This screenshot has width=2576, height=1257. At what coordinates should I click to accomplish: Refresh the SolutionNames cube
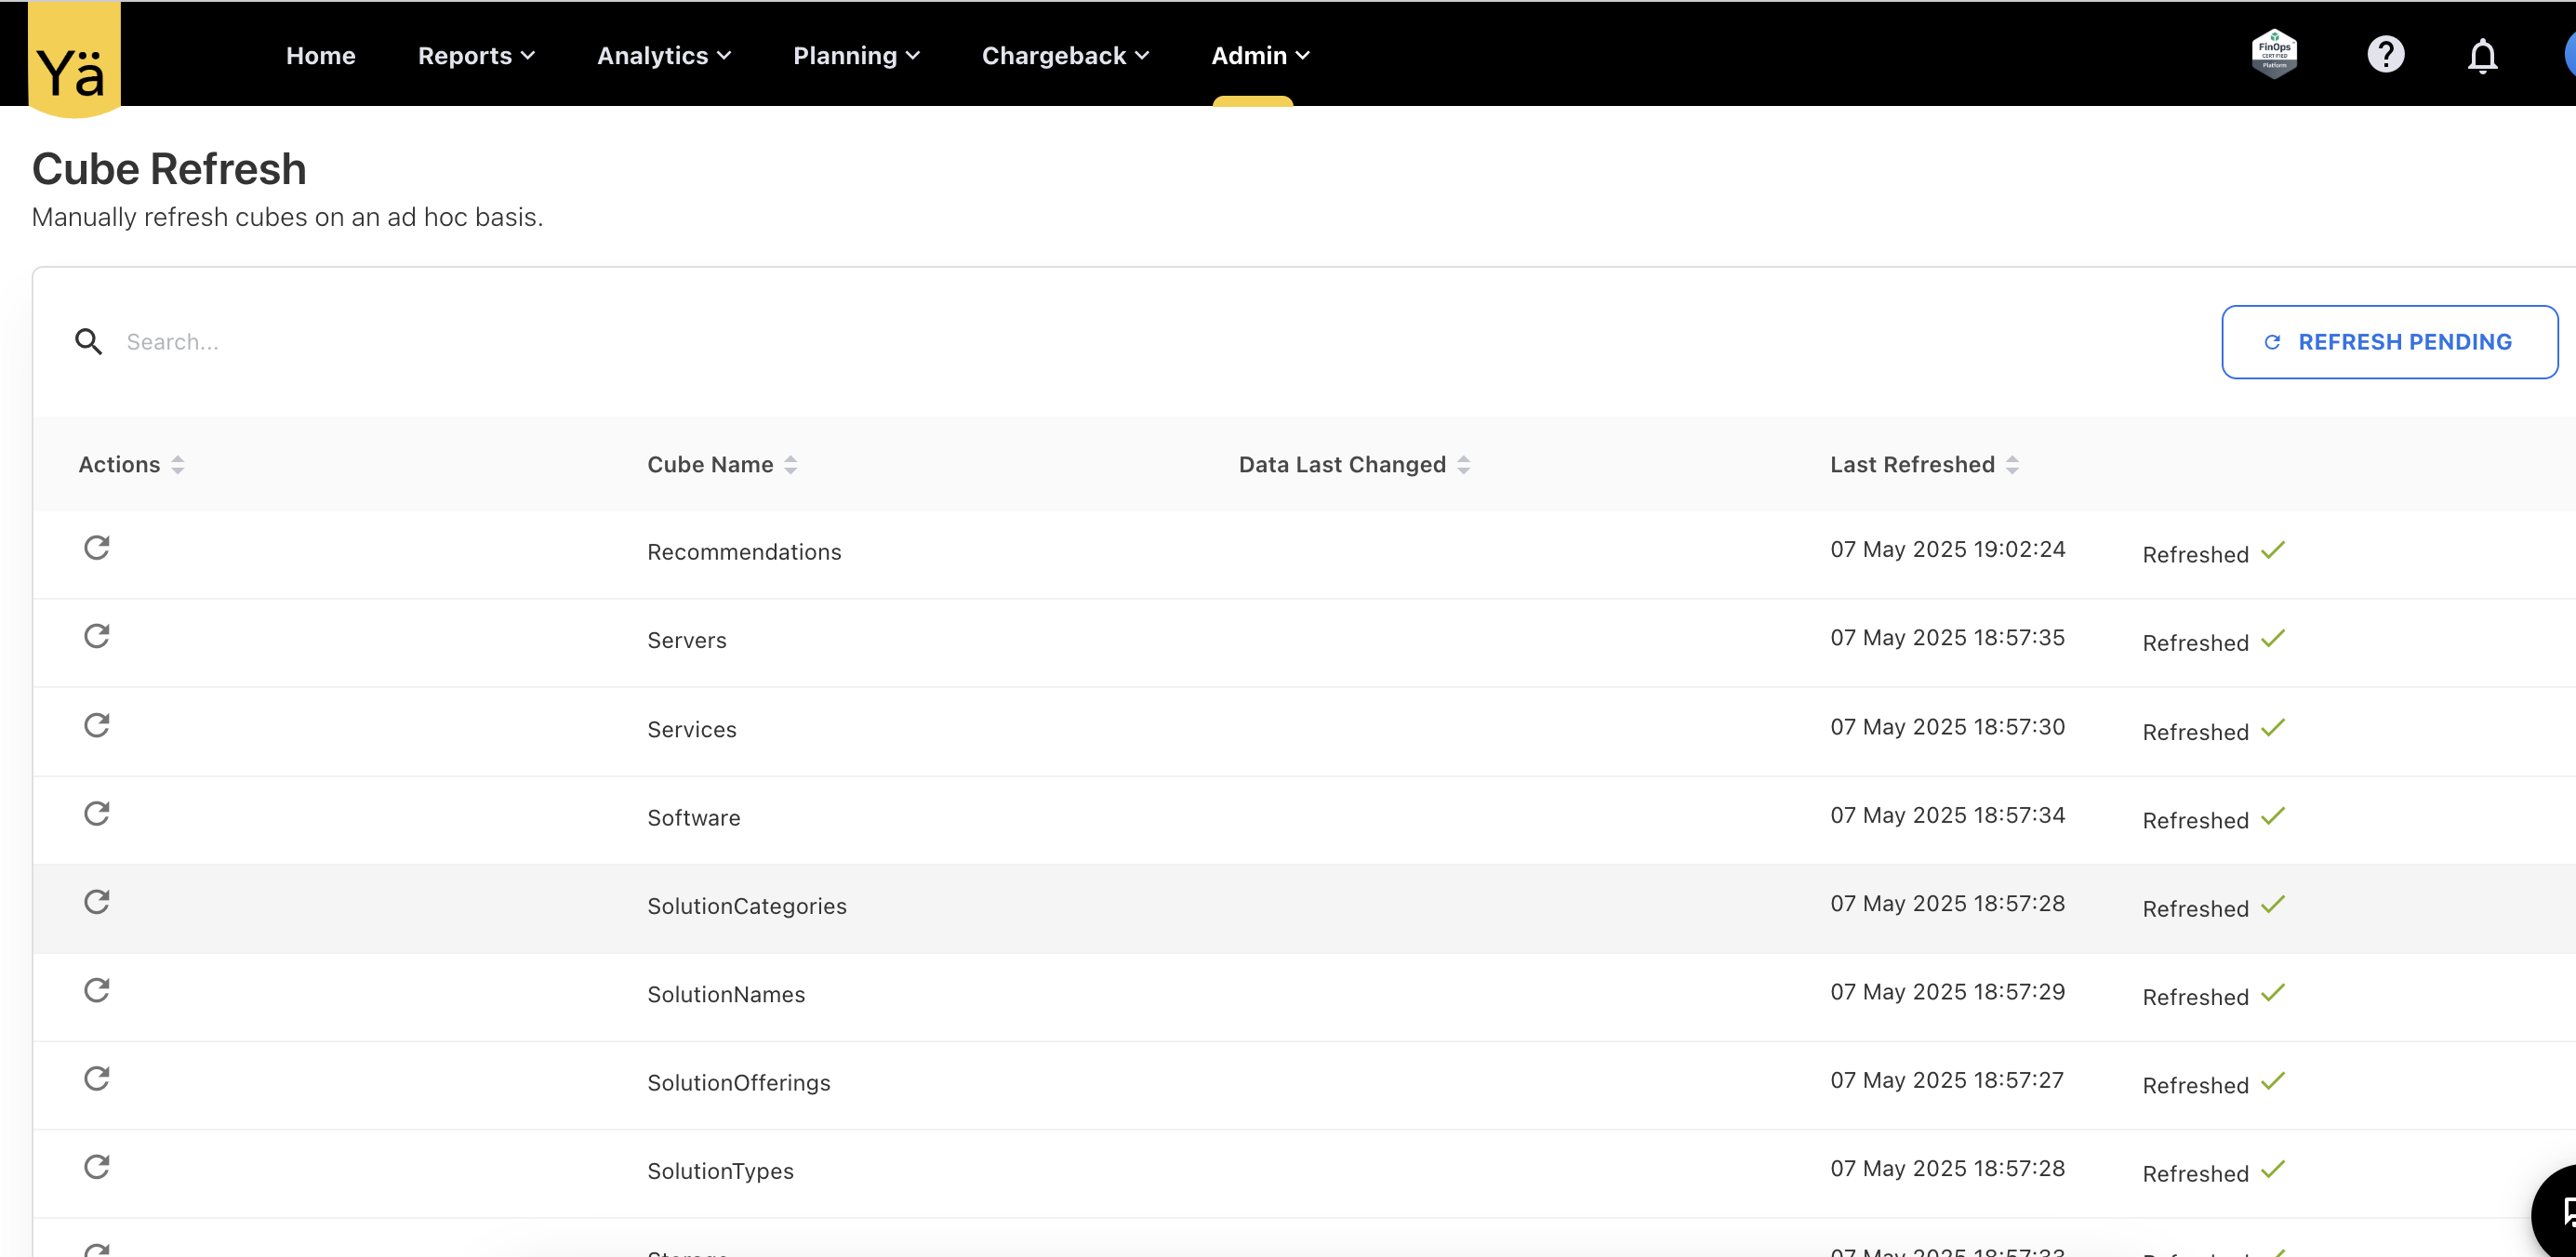click(x=96, y=990)
